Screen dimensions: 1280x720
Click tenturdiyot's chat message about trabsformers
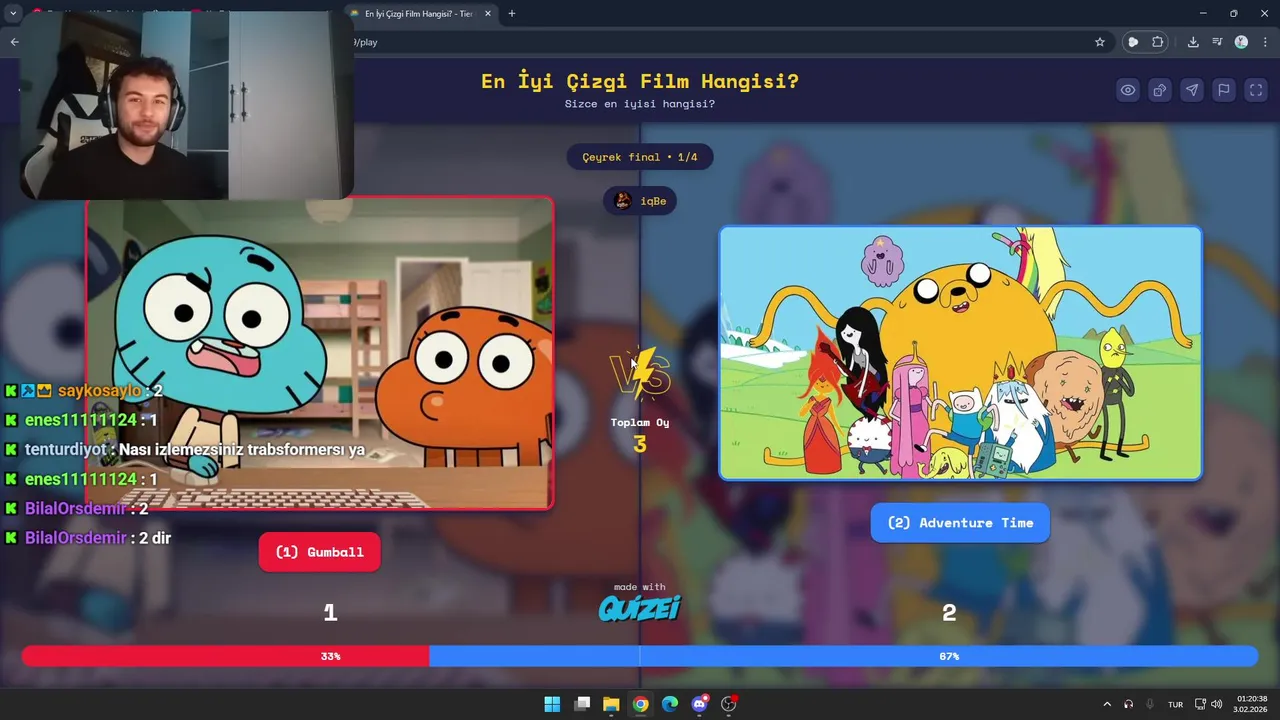(185, 450)
